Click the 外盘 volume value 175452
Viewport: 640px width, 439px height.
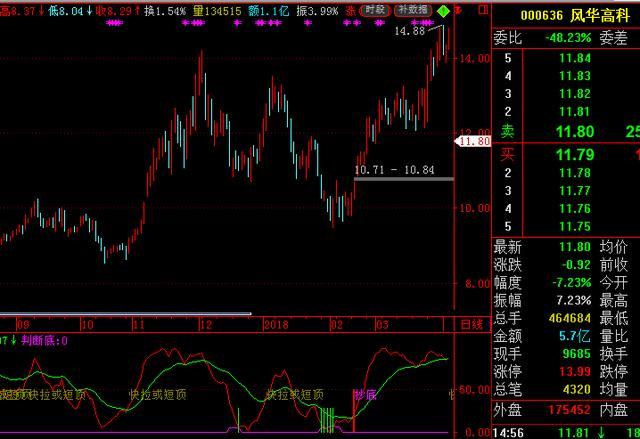pyautogui.click(x=567, y=409)
